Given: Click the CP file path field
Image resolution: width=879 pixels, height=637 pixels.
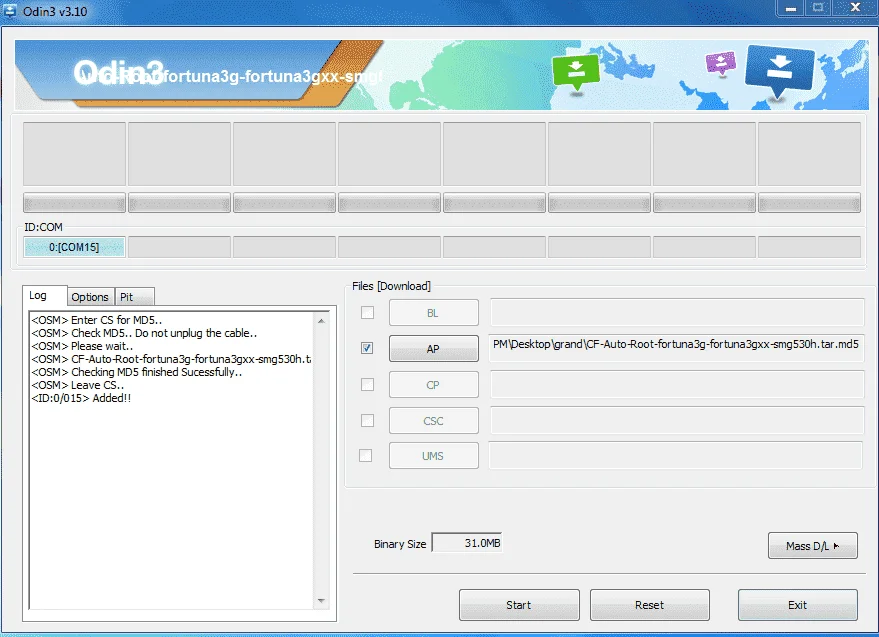Looking at the screenshot, I should pyautogui.click(x=677, y=385).
